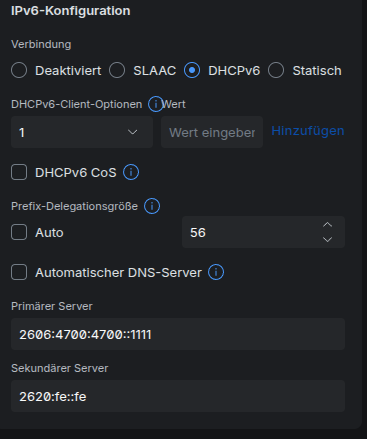Click the Sekundärer Server input field
This screenshot has height=439, width=367.
pos(178,396)
